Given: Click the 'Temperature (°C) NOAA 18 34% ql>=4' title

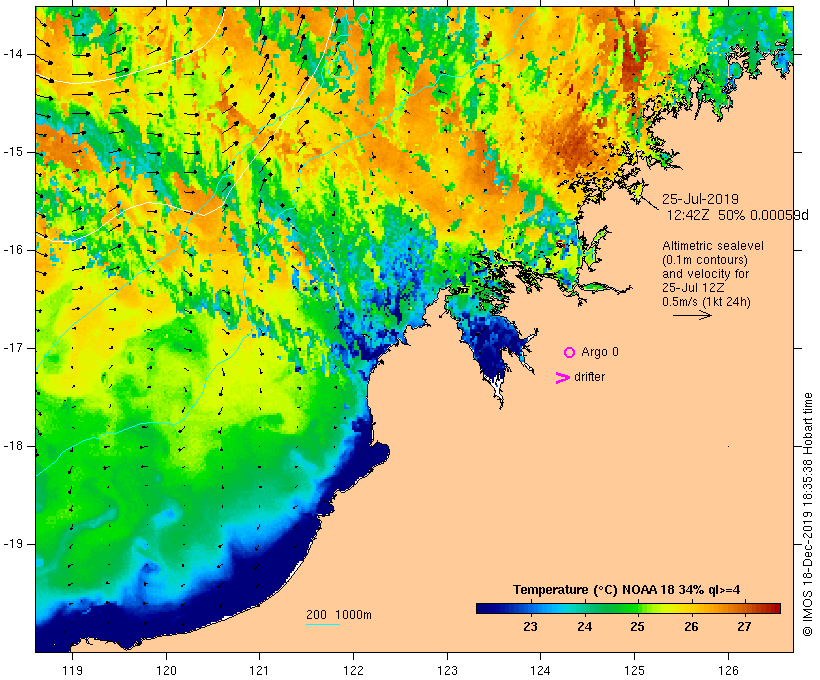Looking at the screenshot, I should coord(627,590).
